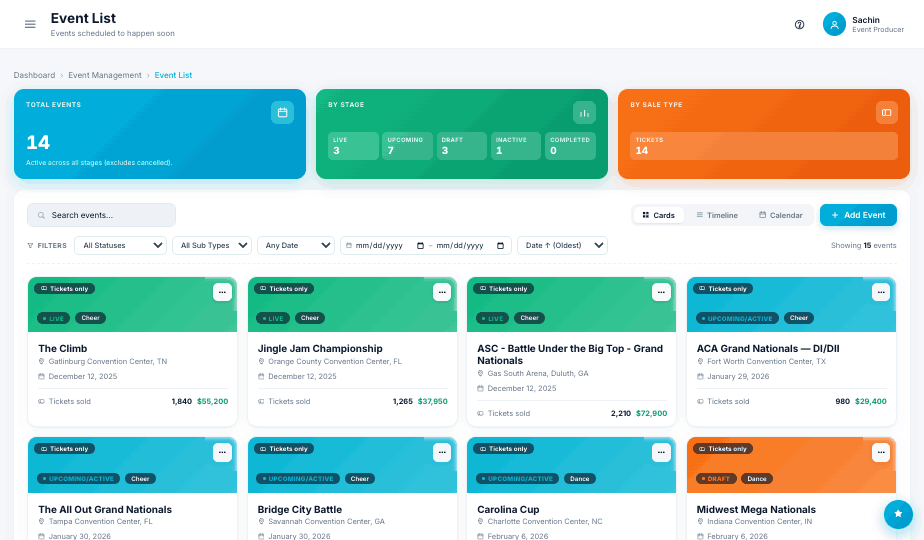Open options menu for ACA Grand Nationals
This screenshot has width=924, height=540.
(881, 292)
